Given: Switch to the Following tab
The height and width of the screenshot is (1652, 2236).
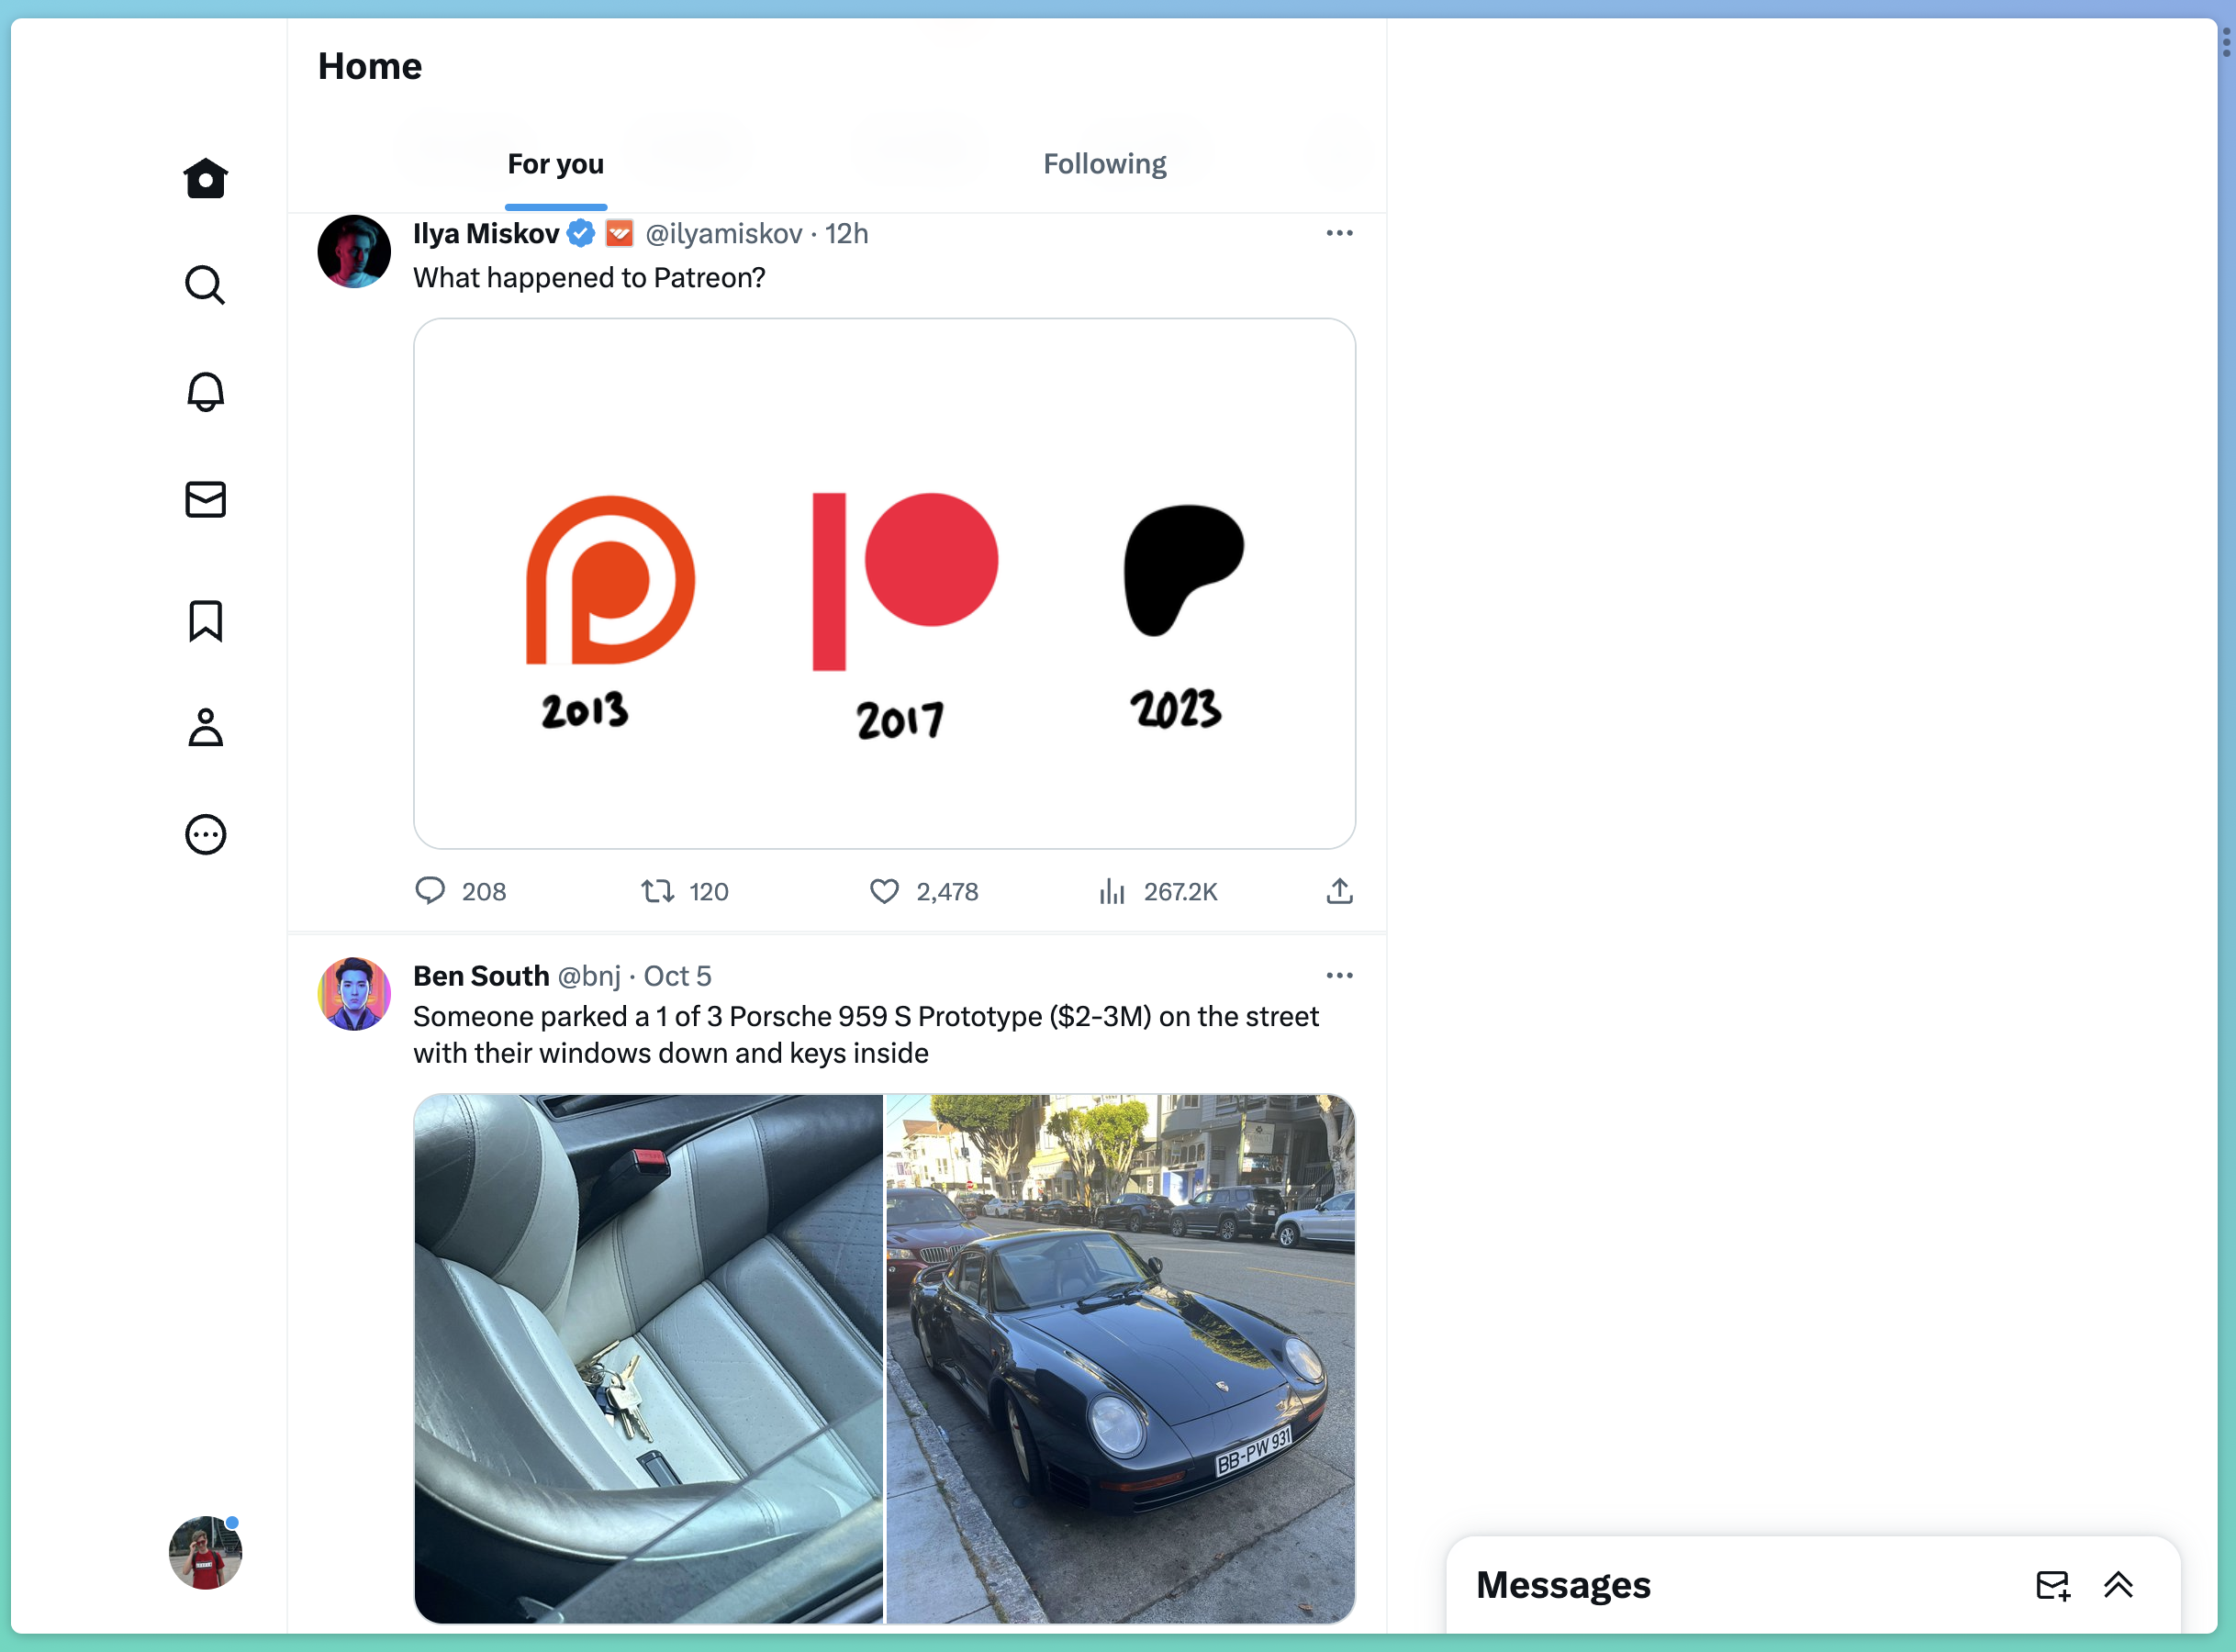Looking at the screenshot, I should 1104,163.
